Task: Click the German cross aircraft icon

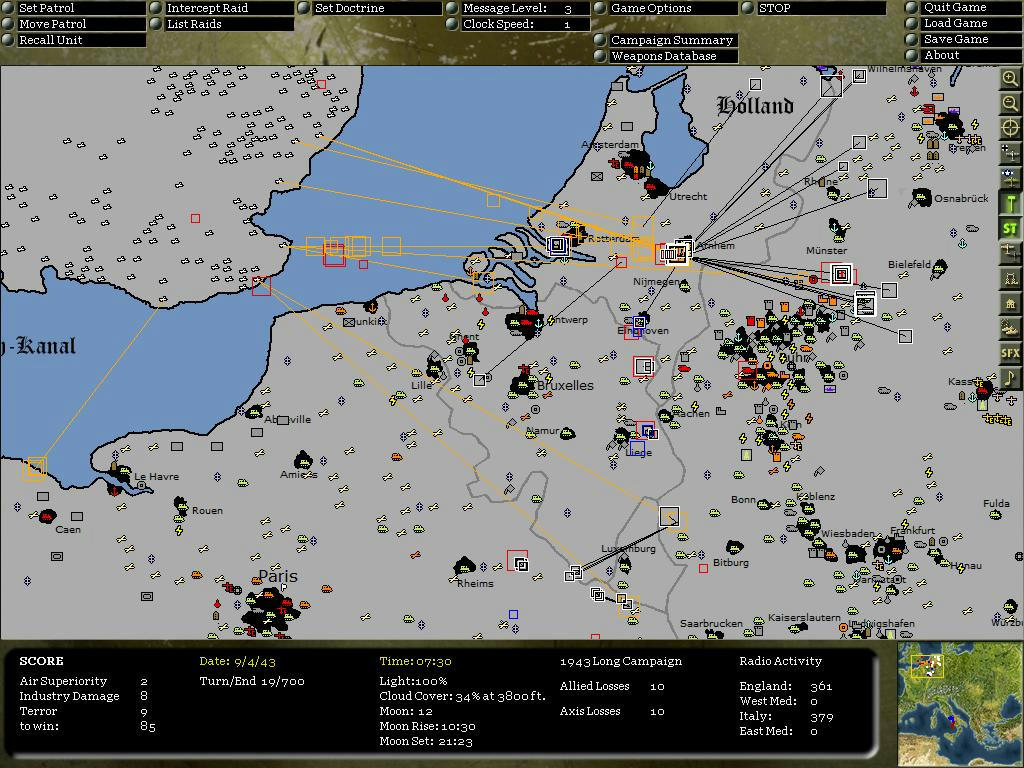Action: point(1010,153)
